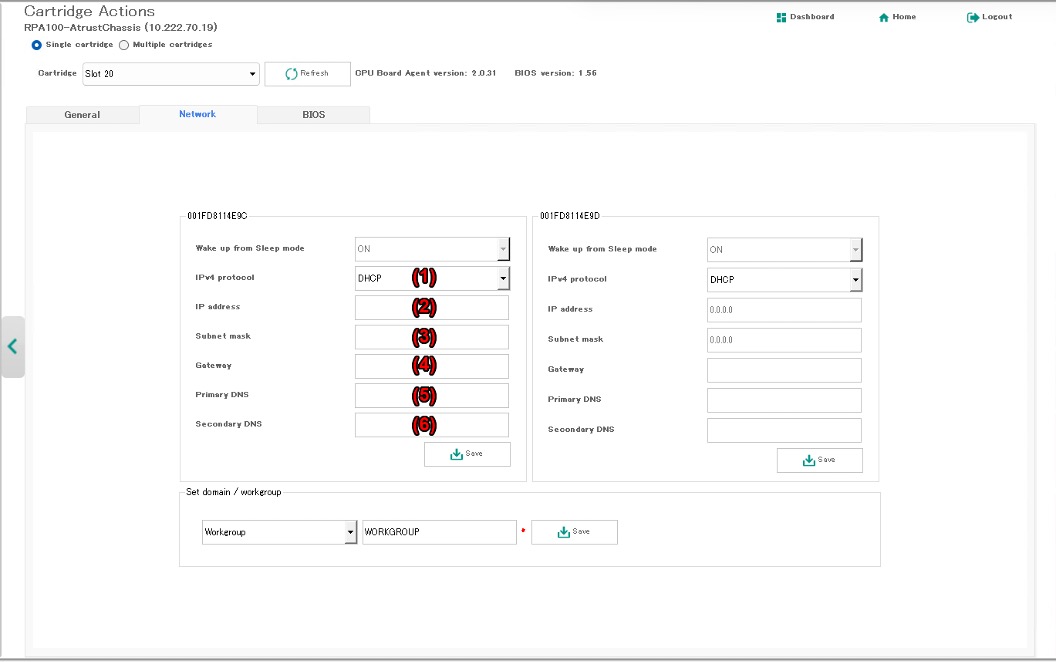The height and width of the screenshot is (662, 1056).
Task: Click the WORKGROUP name text field
Action: click(x=439, y=532)
